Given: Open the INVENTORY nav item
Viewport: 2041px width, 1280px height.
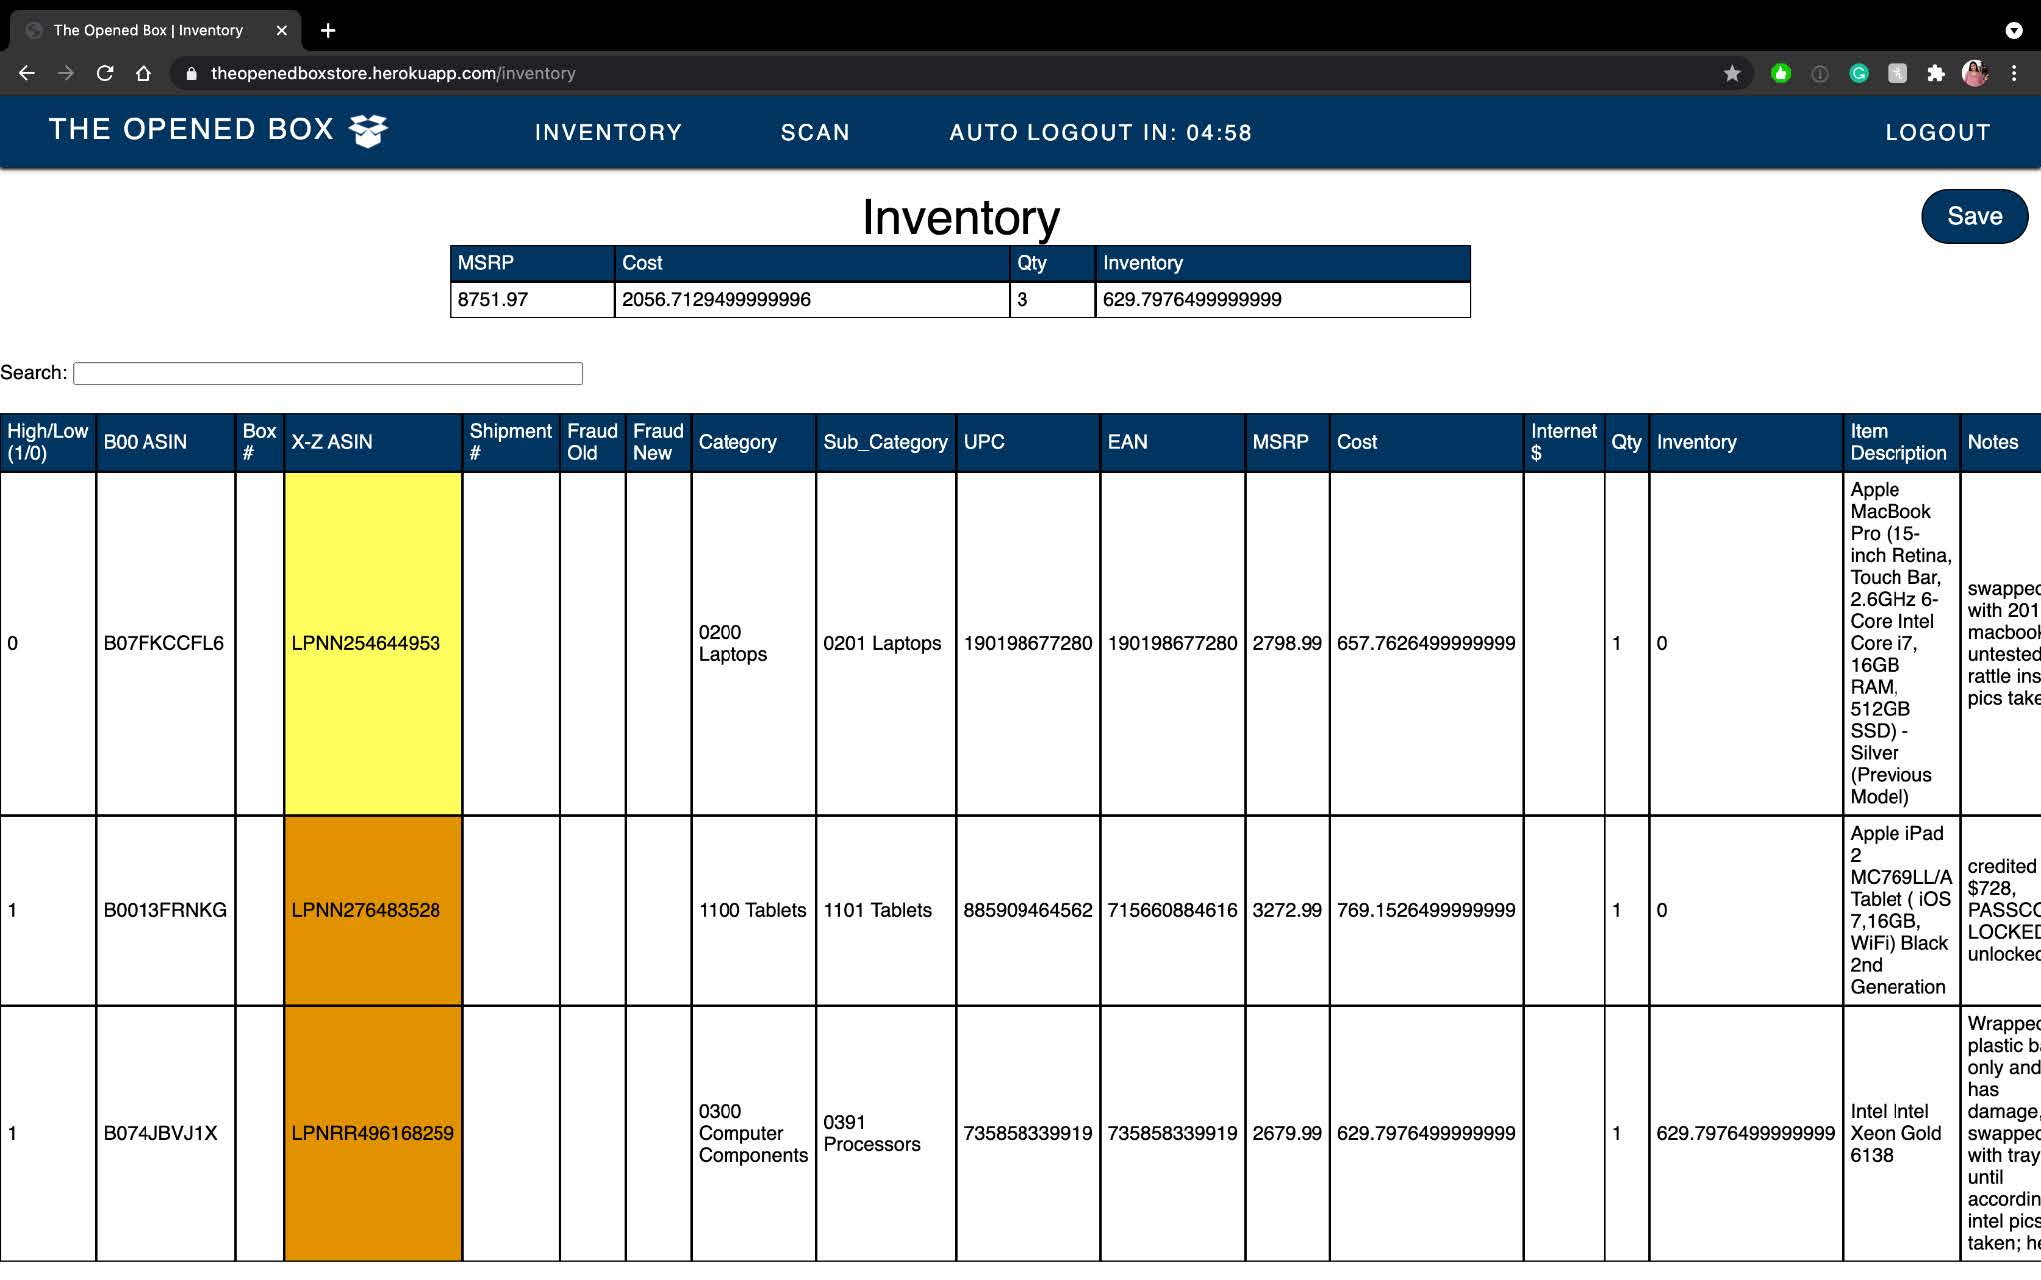Looking at the screenshot, I should point(608,132).
